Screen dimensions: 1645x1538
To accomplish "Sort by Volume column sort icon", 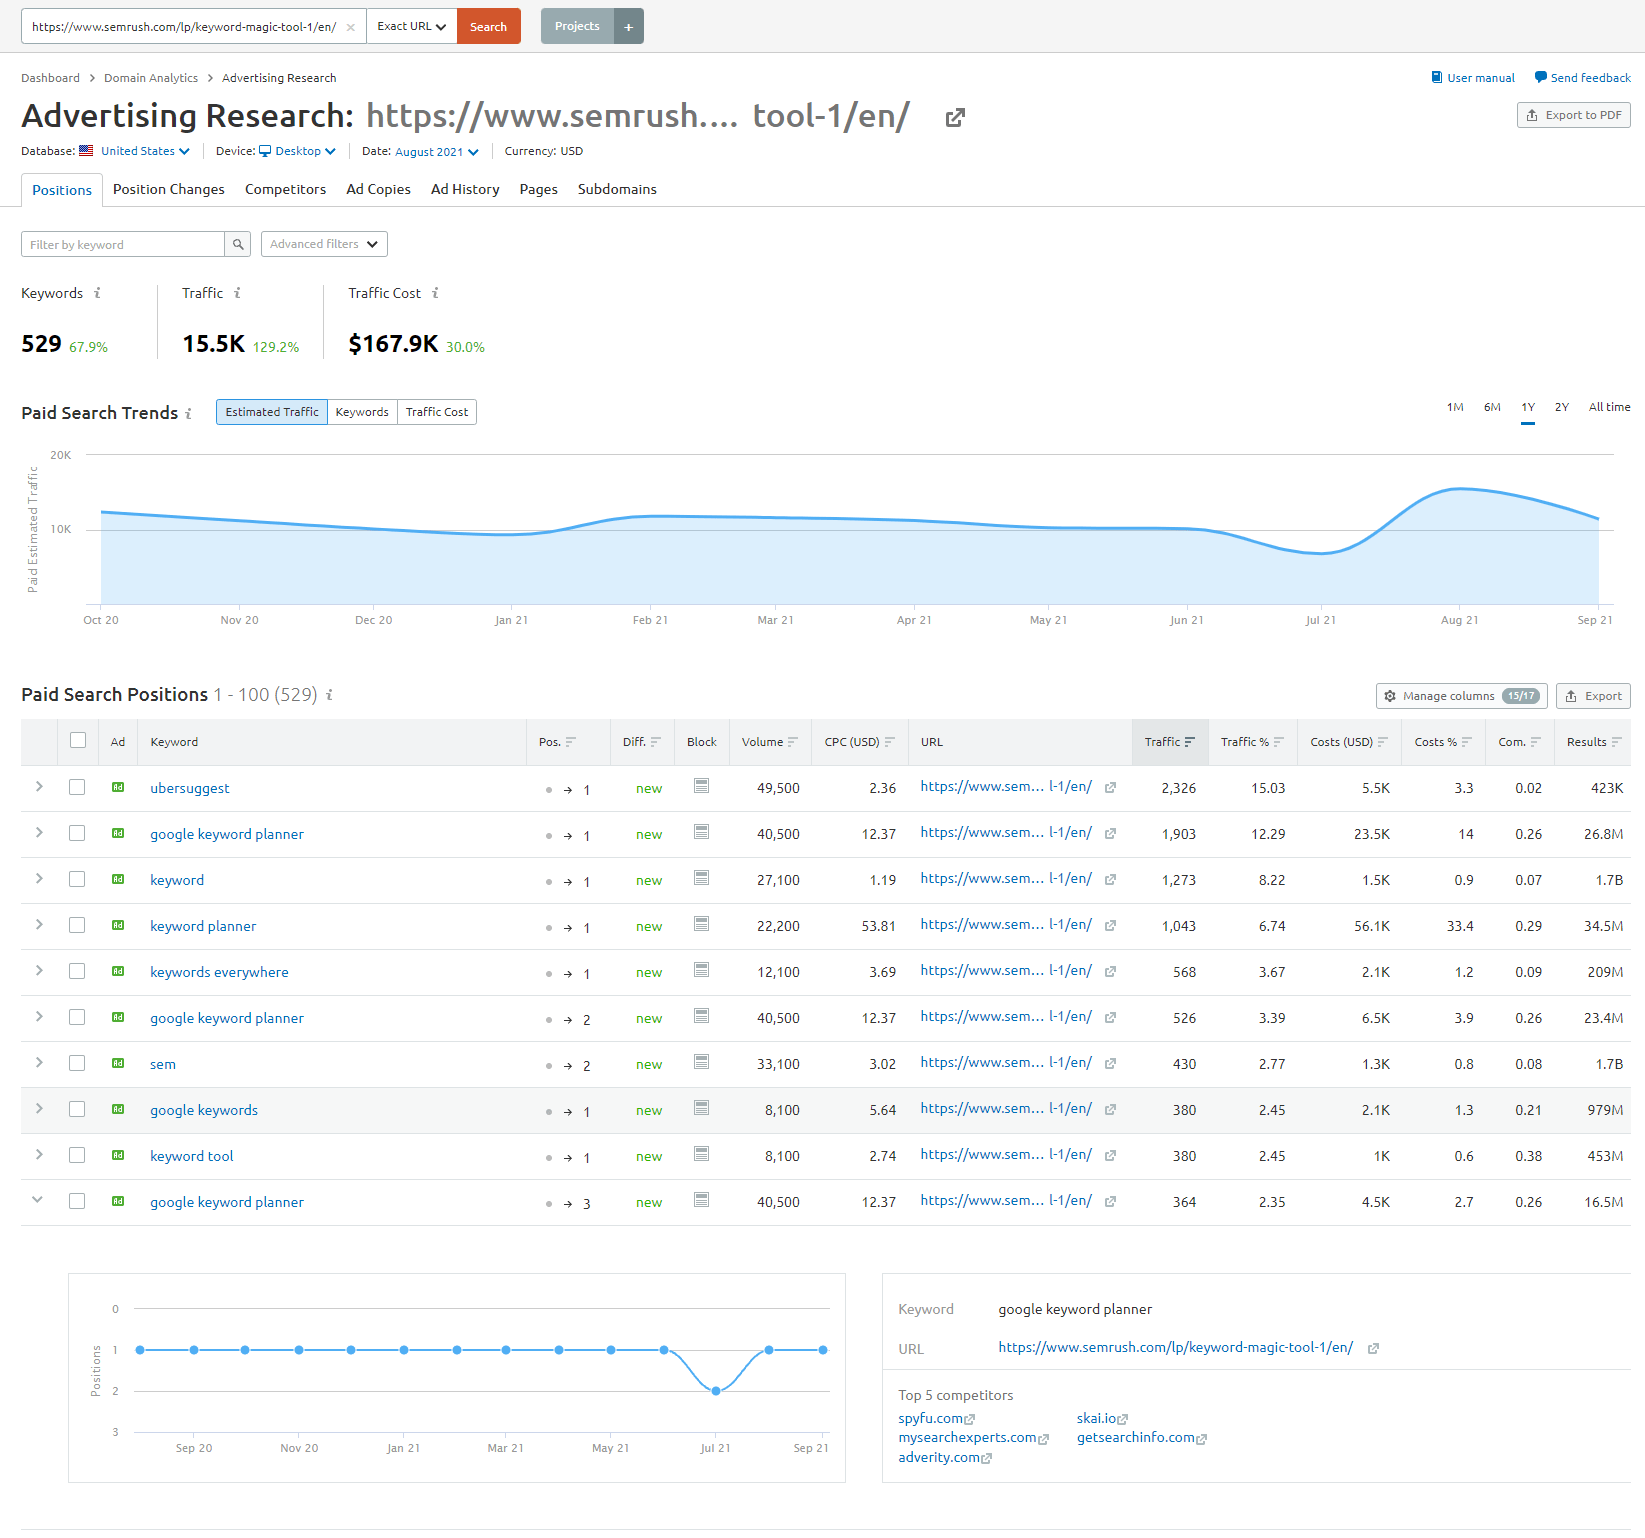I will [793, 742].
